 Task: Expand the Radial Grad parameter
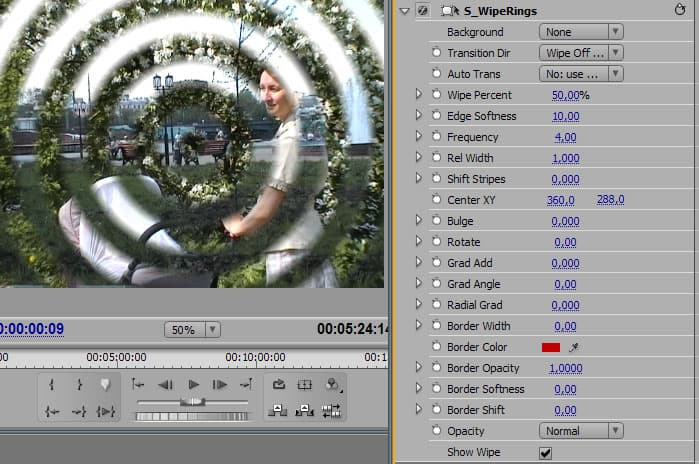(x=418, y=304)
